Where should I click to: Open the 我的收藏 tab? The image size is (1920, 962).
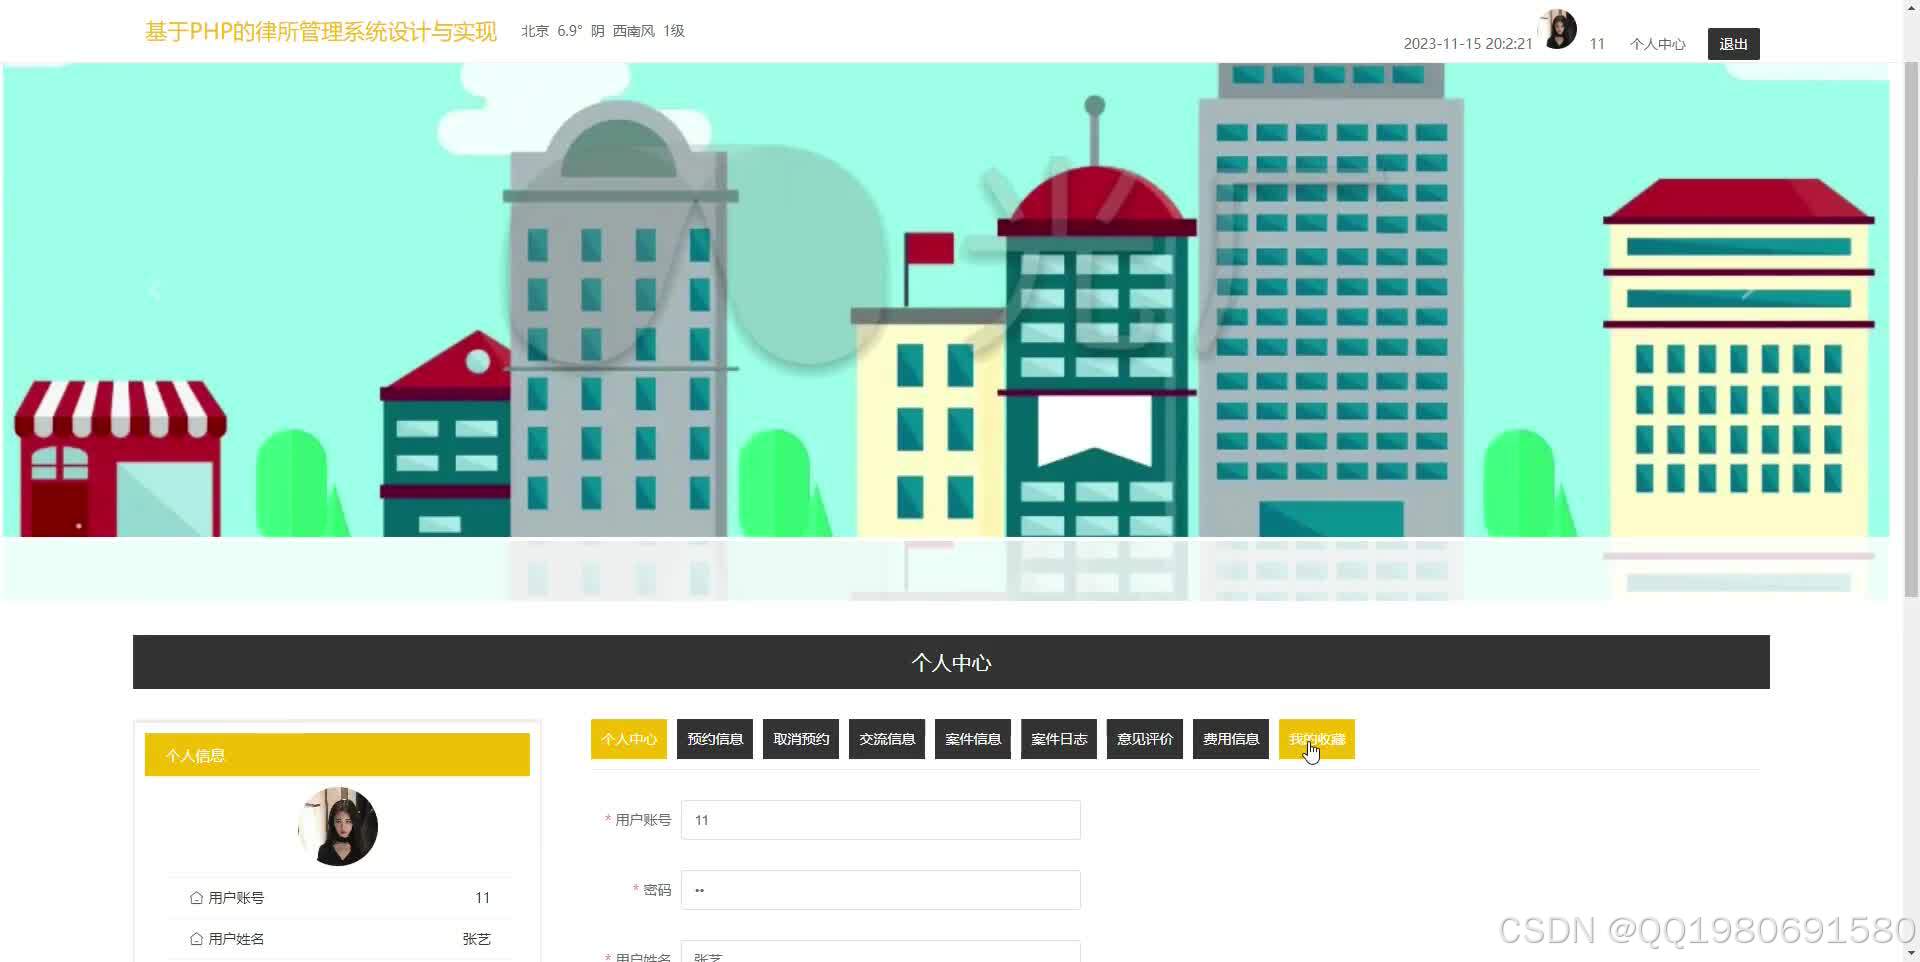[x=1317, y=738]
